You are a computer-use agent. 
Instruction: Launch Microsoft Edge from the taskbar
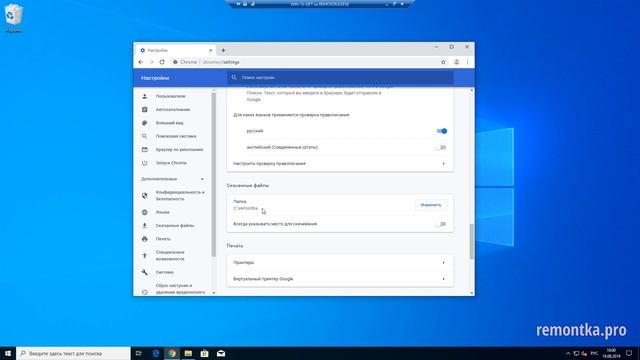(x=156, y=353)
